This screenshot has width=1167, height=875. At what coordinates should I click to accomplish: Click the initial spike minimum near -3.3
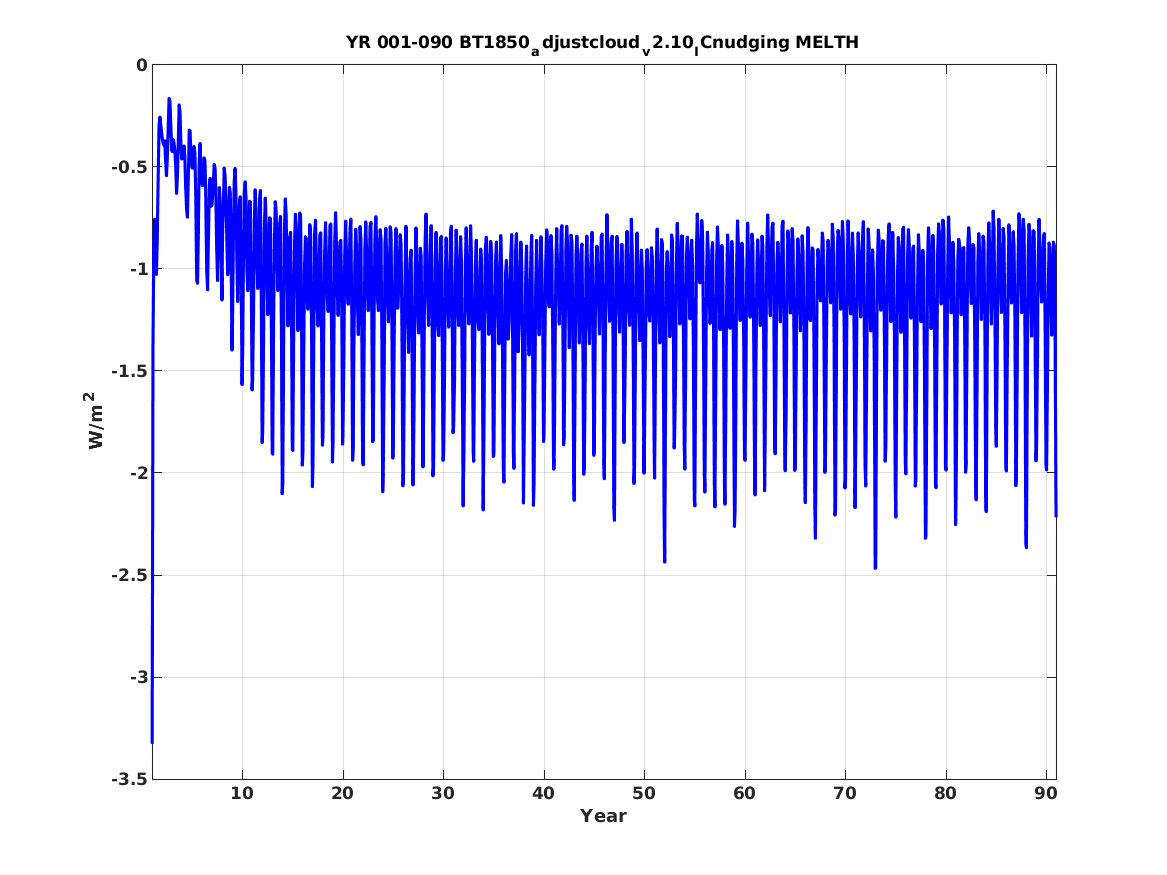(153, 741)
